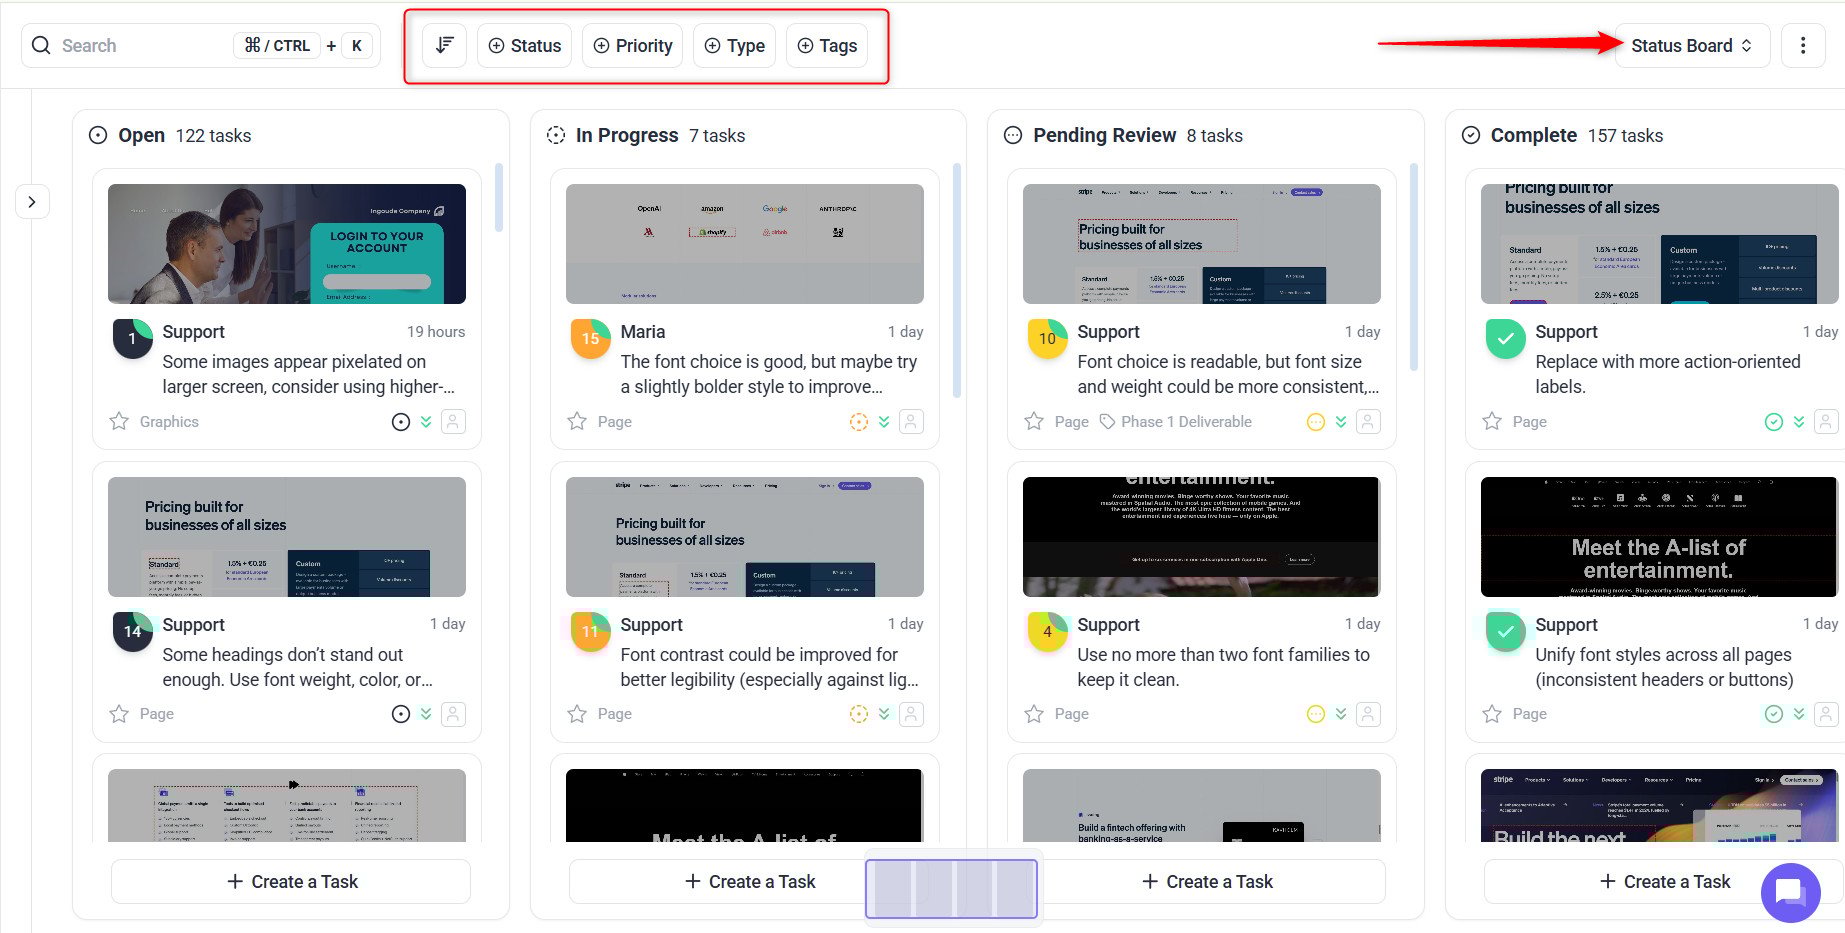Viewport: 1845px width, 933px height.
Task: Open the chat support bubble icon
Action: point(1789,891)
